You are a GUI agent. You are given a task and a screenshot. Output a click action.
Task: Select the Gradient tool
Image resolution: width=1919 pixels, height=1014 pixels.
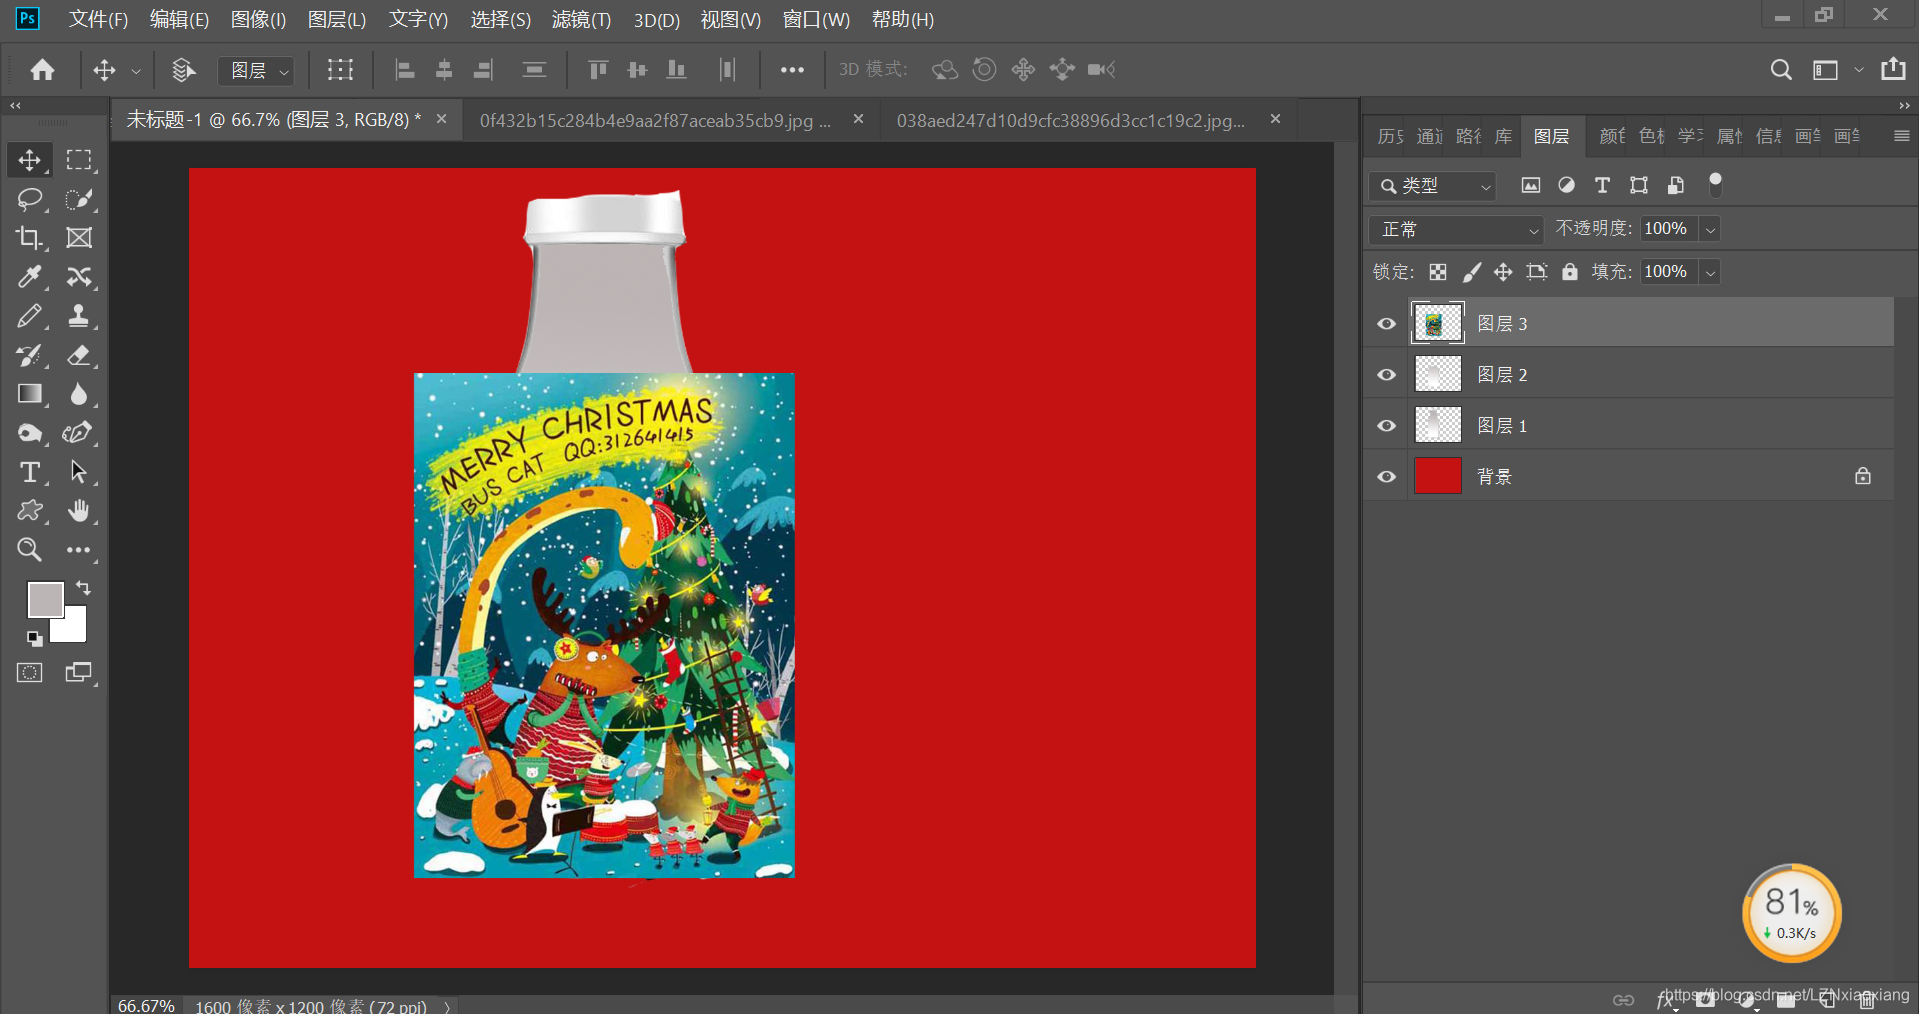click(x=29, y=394)
